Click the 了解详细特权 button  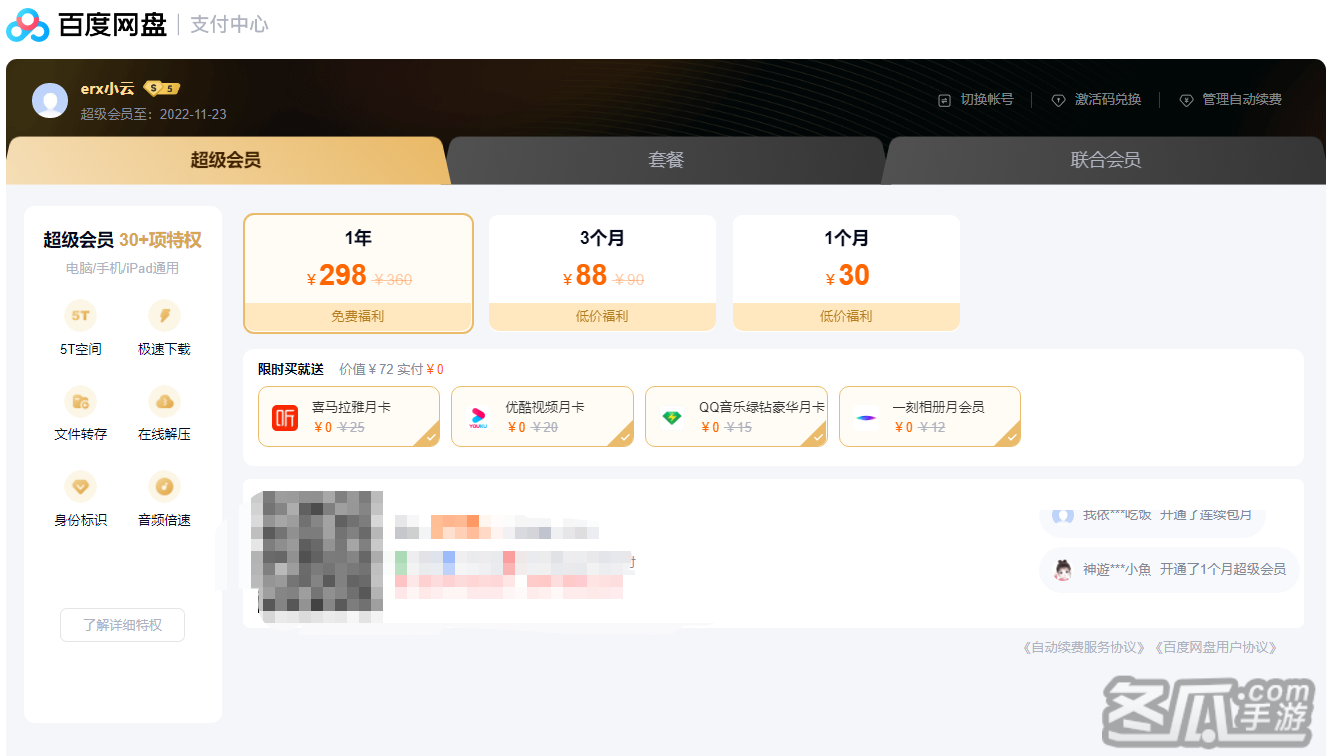(122, 625)
